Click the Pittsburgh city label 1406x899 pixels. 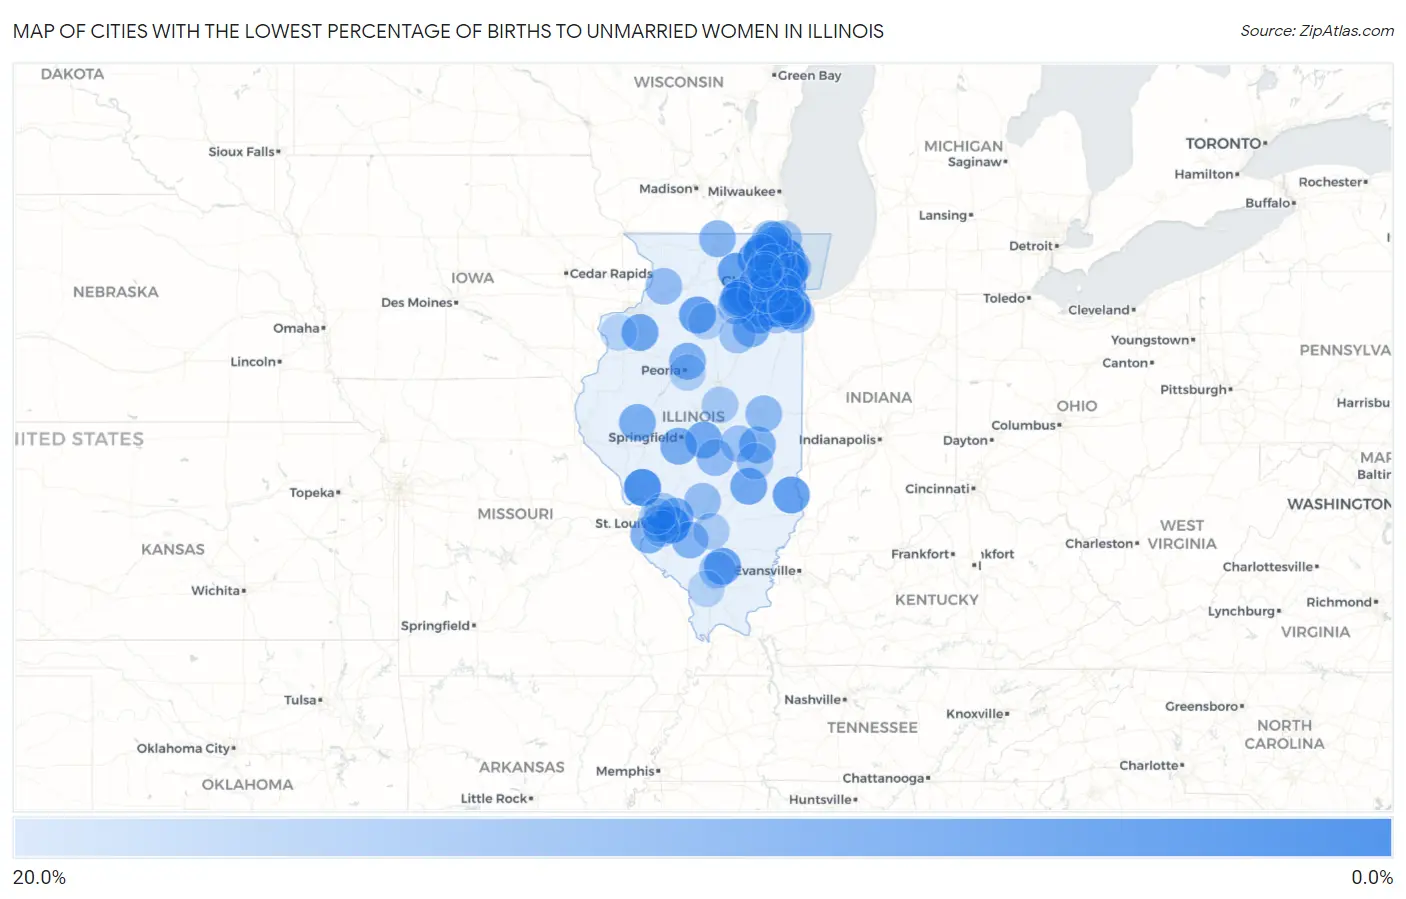point(1196,389)
